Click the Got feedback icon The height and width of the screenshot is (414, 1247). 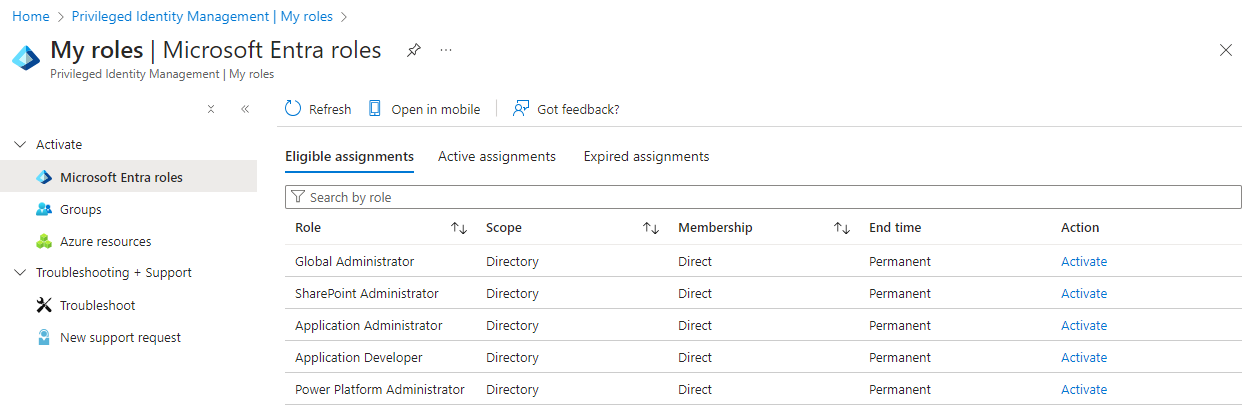click(x=521, y=109)
